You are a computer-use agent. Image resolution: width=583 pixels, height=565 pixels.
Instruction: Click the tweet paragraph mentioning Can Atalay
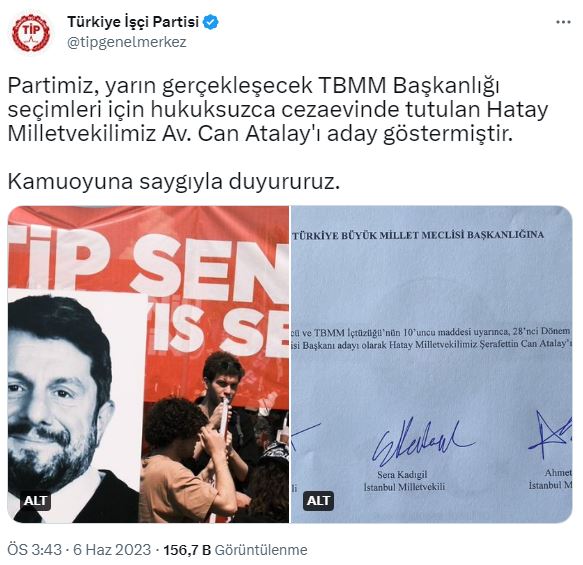[278, 110]
